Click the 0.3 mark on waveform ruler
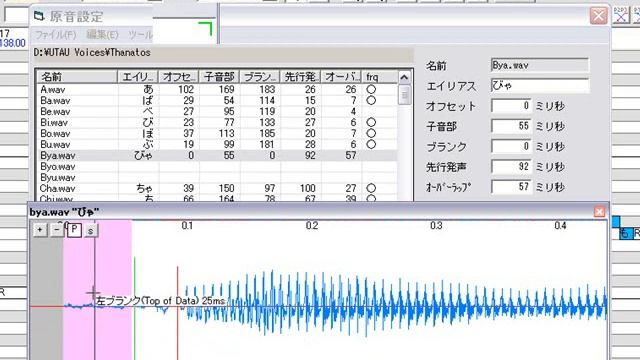The width and height of the screenshot is (640, 360). click(436, 226)
